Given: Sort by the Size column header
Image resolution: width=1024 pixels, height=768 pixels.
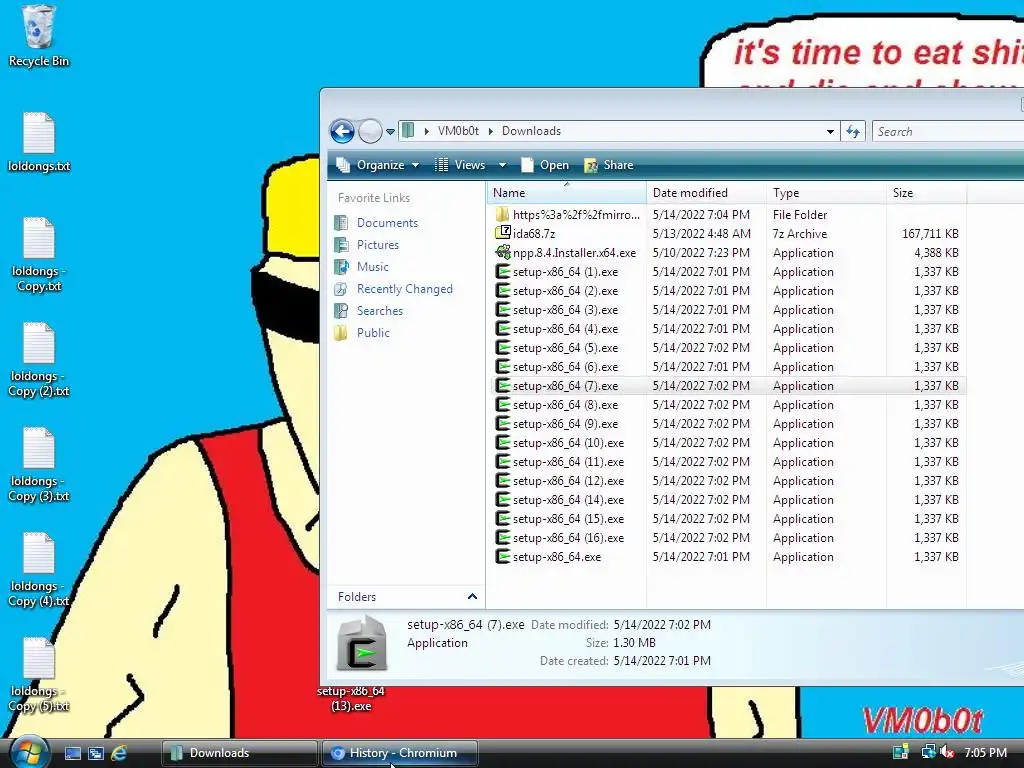Looking at the screenshot, I should (x=926, y=193).
